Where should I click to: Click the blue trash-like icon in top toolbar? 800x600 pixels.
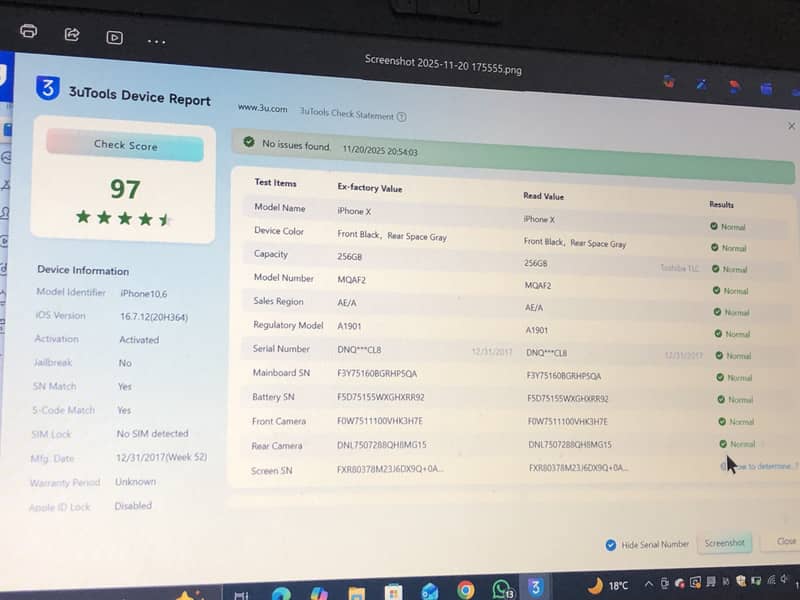(766, 89)
